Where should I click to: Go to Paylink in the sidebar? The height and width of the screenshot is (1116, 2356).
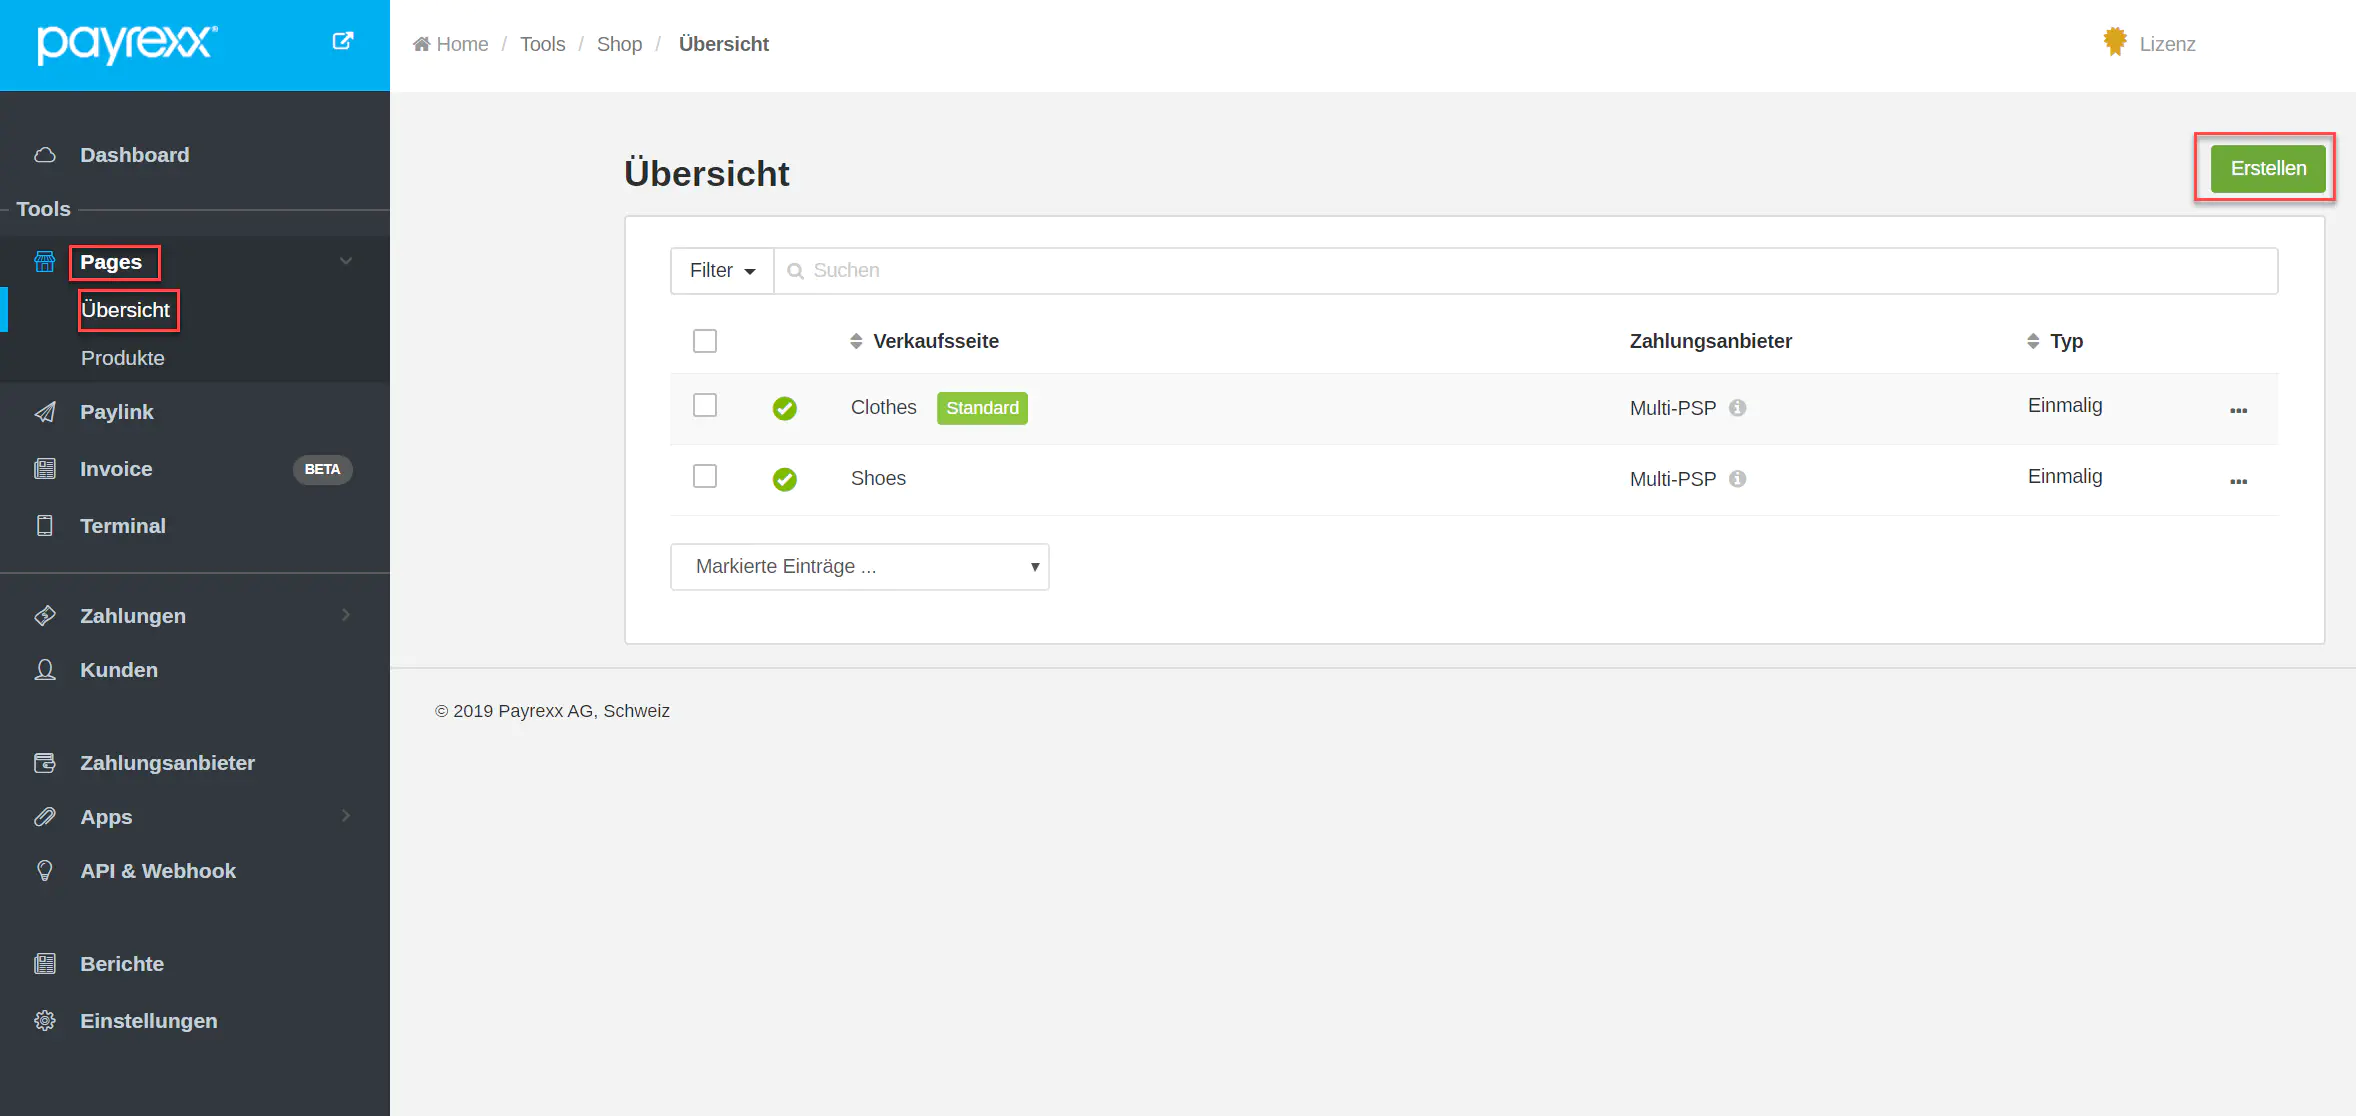(x=117, y=412)
